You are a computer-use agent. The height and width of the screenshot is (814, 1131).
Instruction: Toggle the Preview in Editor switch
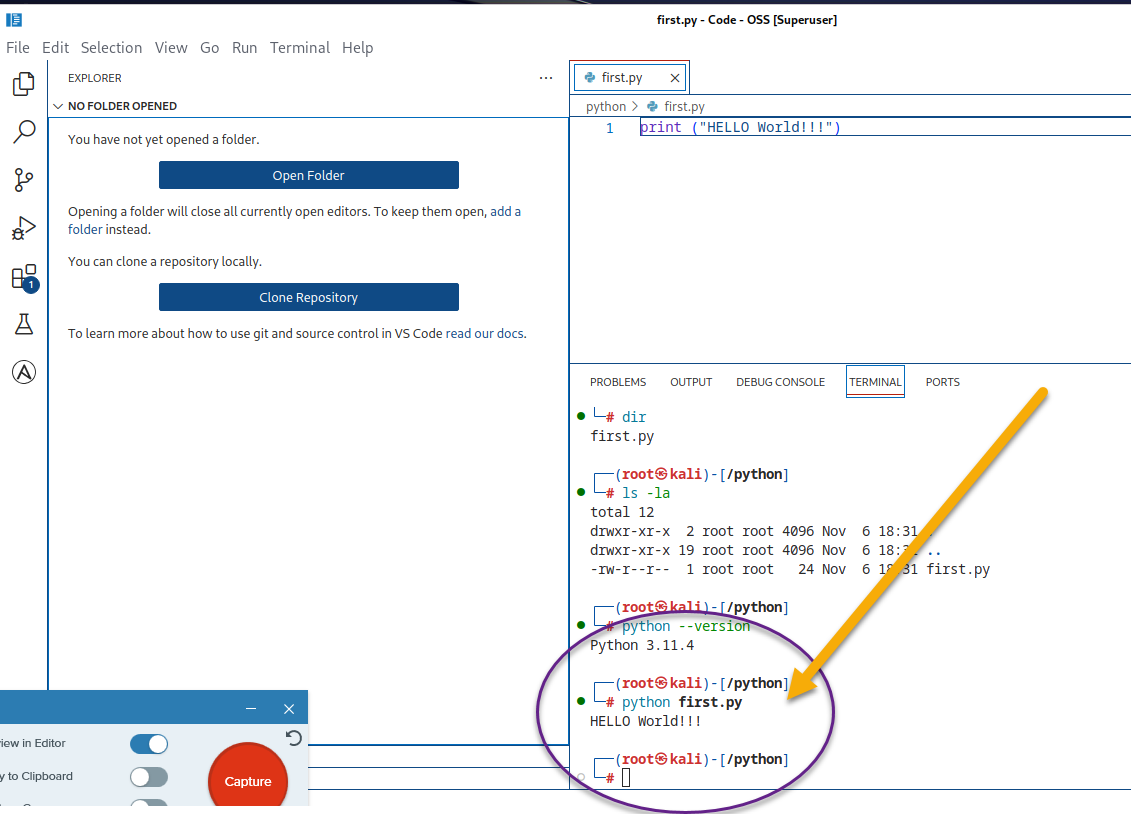149,743
